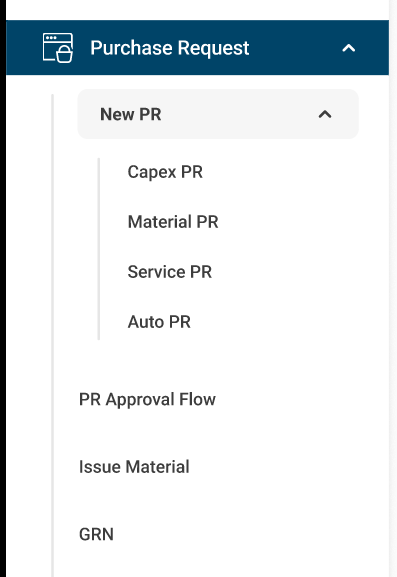Click the word Approval in the sidebar

(x=140, y=400)
